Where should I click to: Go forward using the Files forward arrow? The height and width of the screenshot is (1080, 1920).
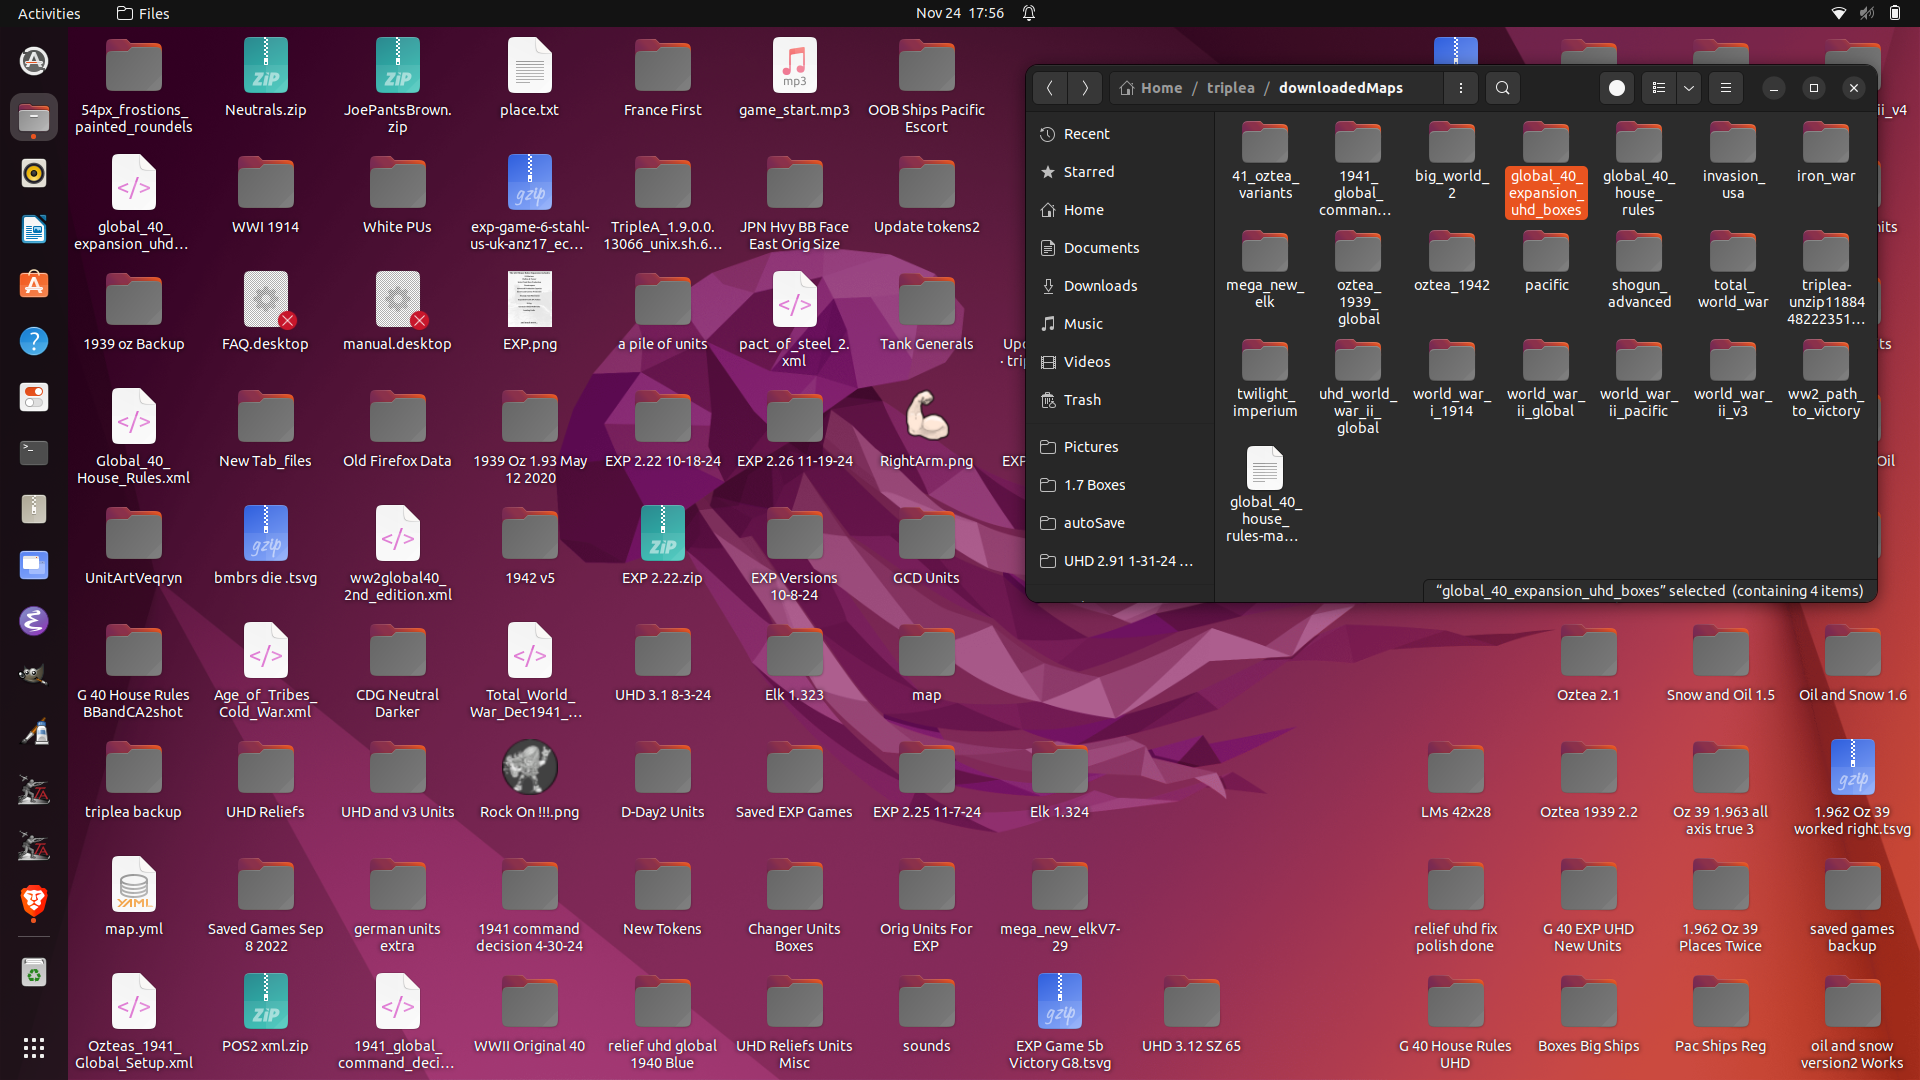[1085, 88]
